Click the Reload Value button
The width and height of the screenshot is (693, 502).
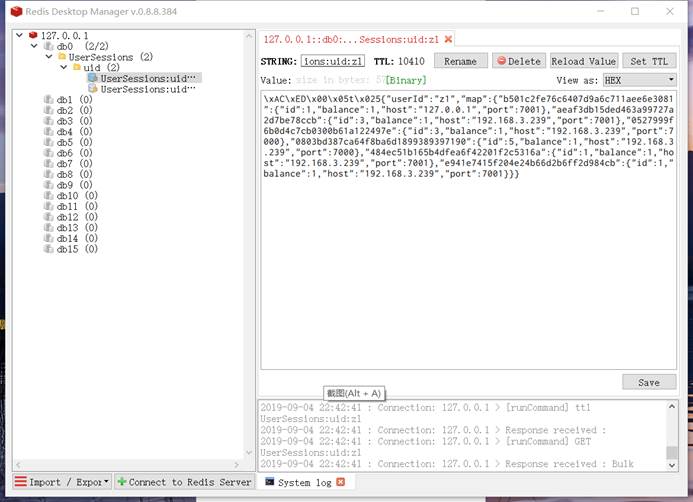[x=583, y=61]
